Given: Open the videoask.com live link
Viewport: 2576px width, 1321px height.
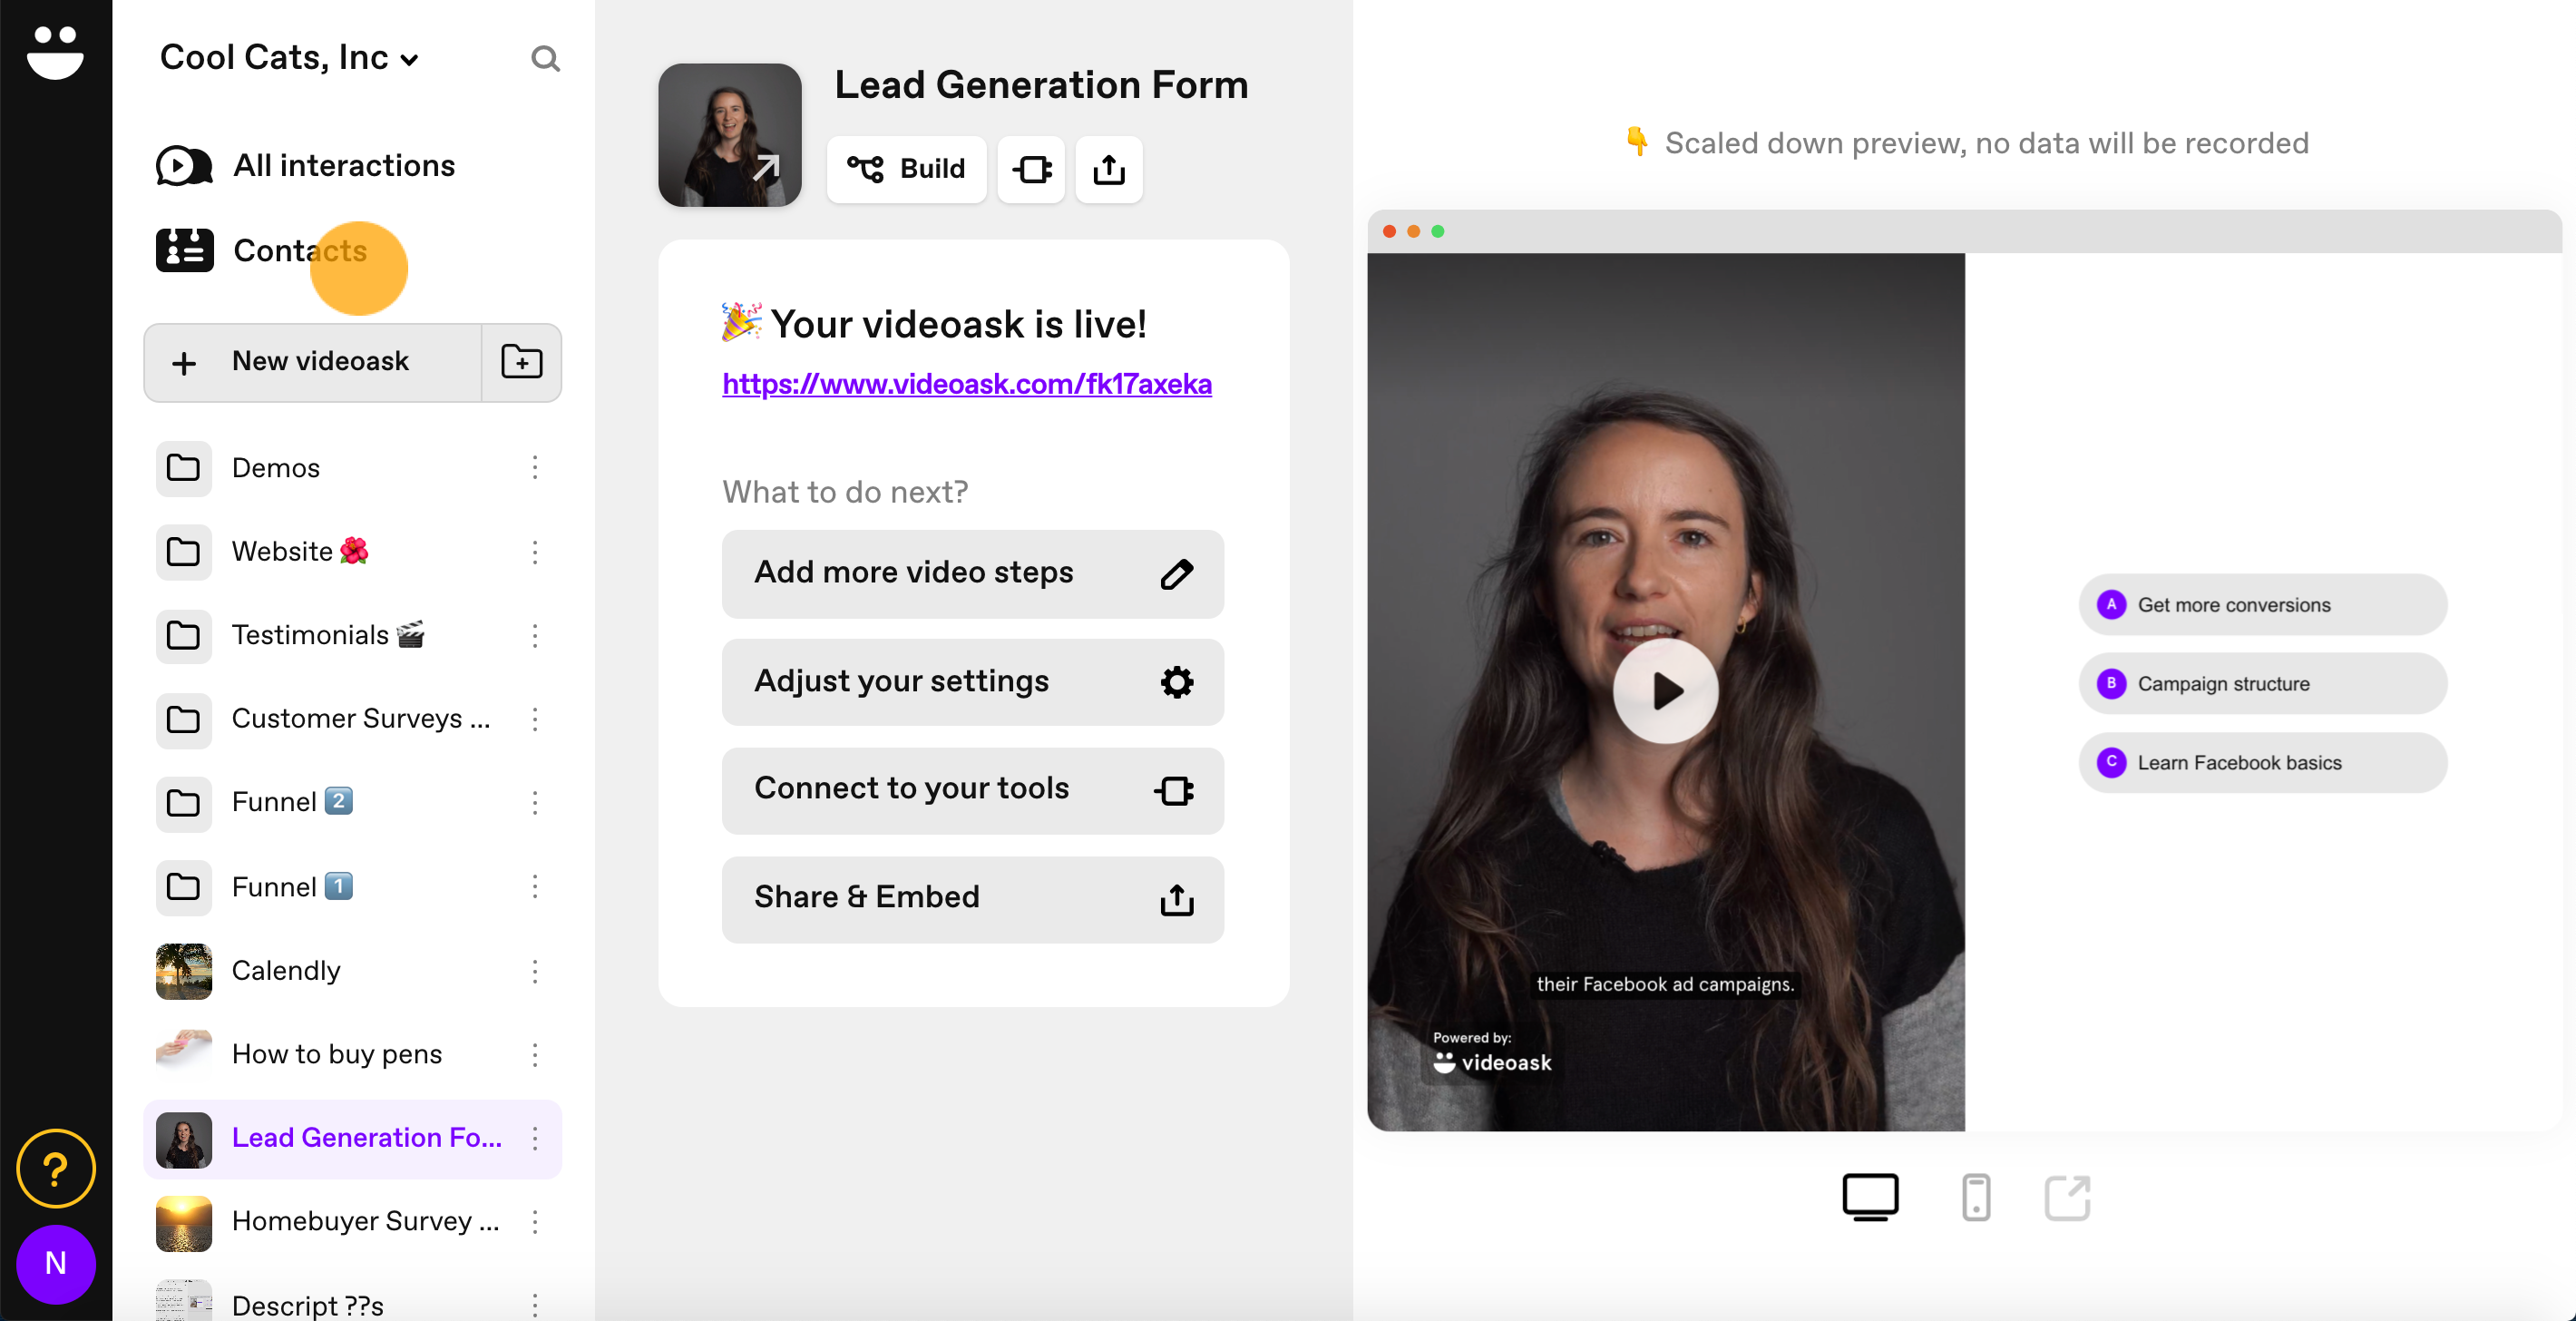Looking at the screenshot, I should [x=967, y=384].
